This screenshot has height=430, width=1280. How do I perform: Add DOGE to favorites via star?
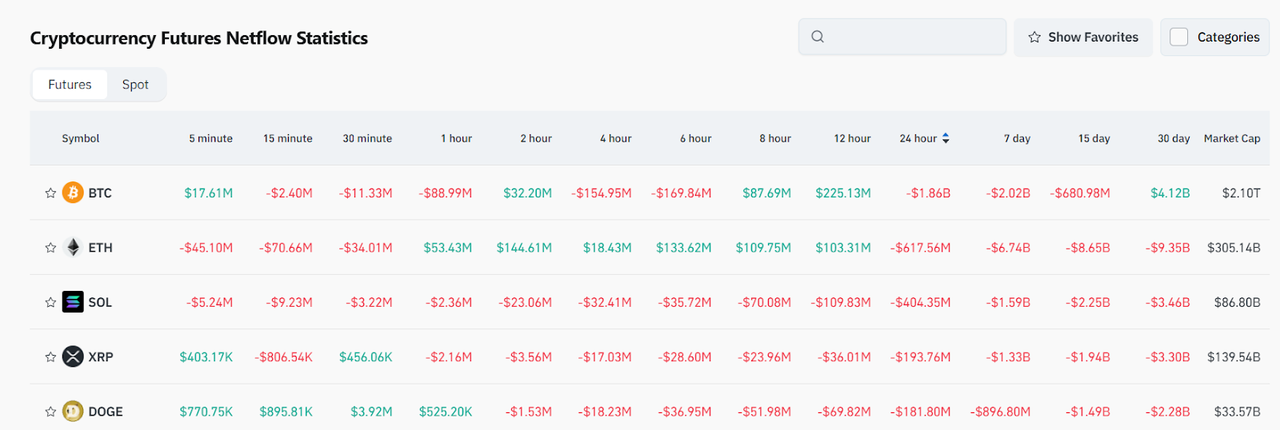coord(50,411)
